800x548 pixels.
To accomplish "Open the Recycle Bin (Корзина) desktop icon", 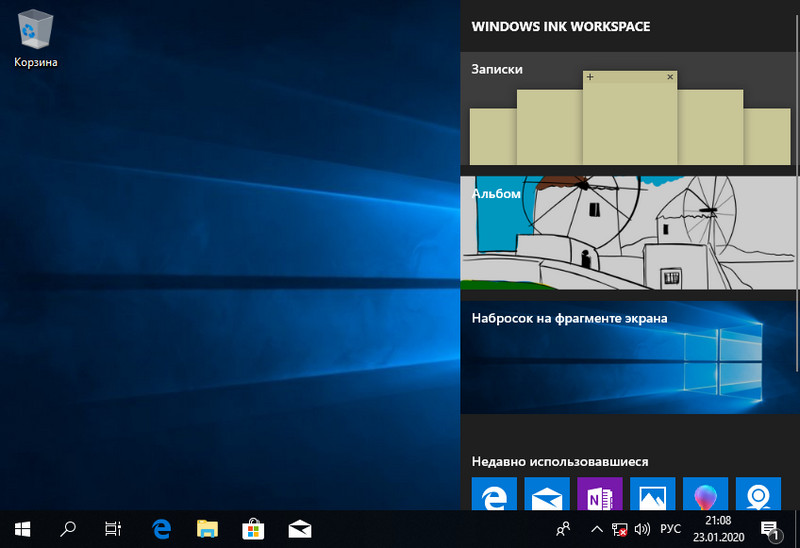I will (x=35, y=40).
